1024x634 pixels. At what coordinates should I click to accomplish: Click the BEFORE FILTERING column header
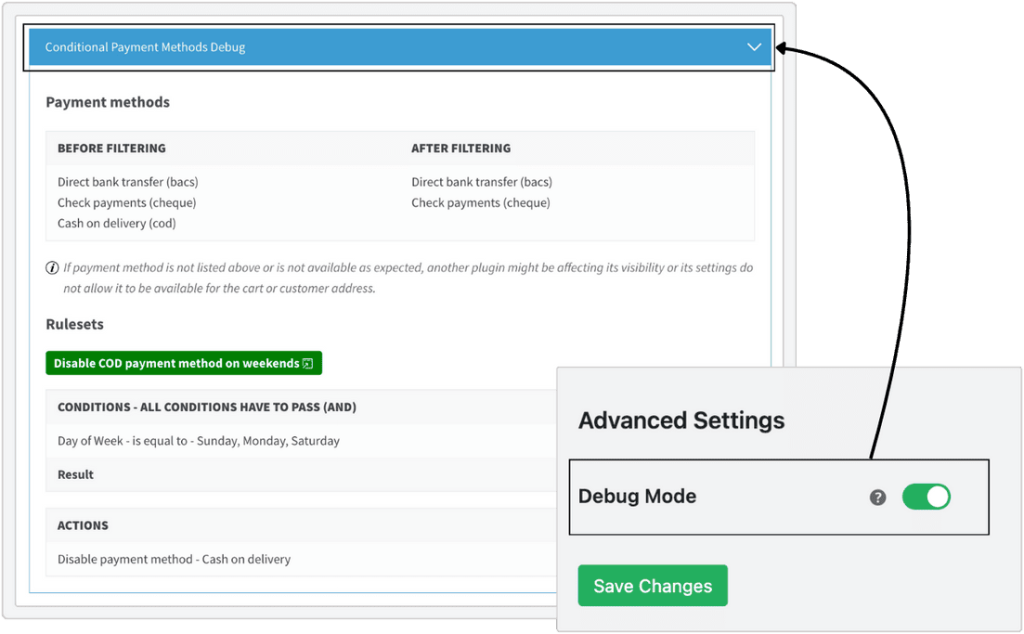(x=112, y=148)
